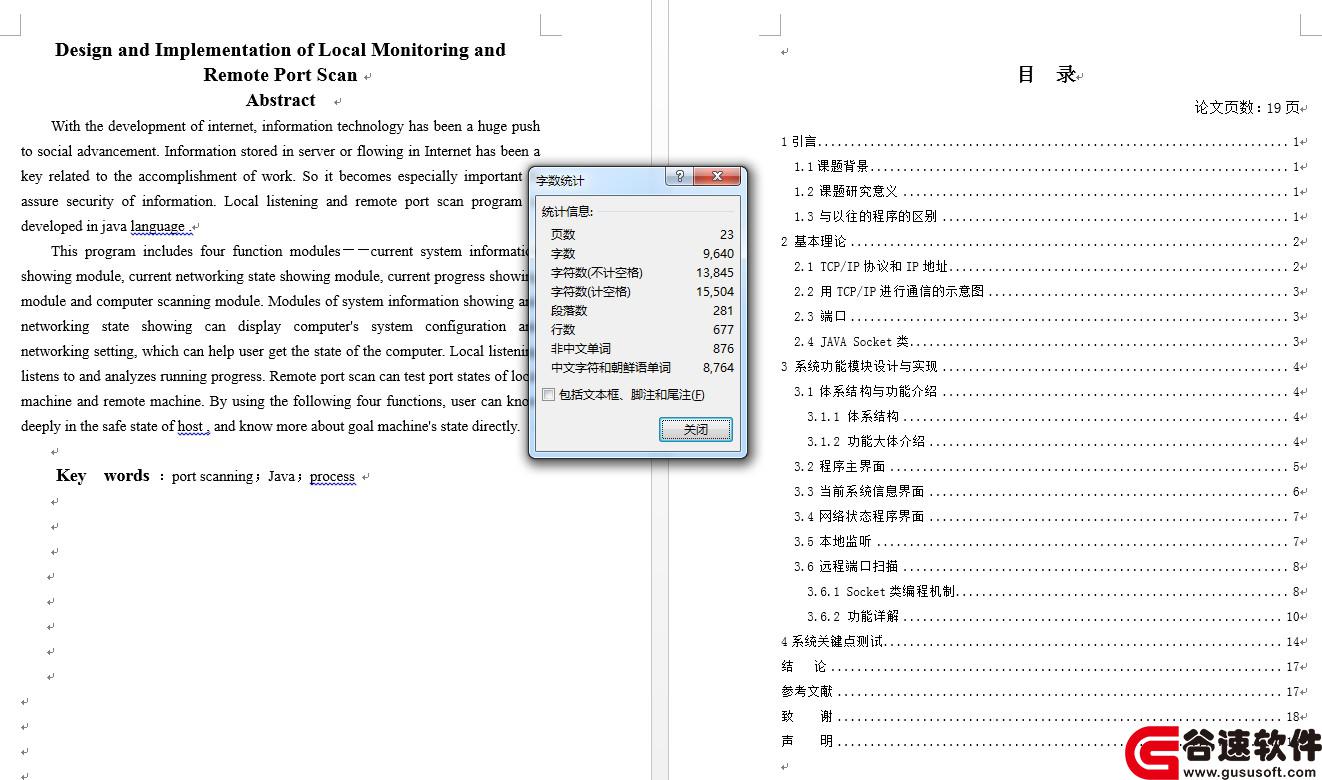Click the contents entry 1.1 课题背景
Screen dimensions: 1322x780
pos(1047,167)
